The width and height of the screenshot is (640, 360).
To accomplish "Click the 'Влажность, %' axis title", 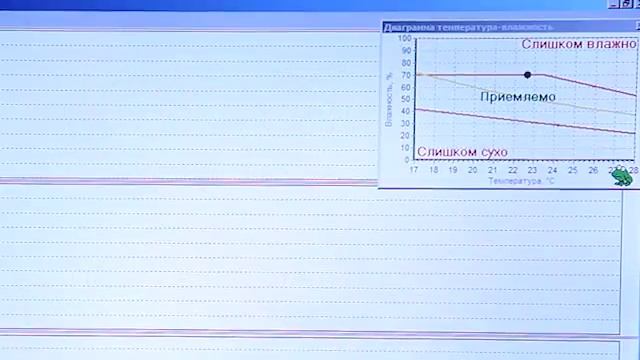I will point(389,100).
